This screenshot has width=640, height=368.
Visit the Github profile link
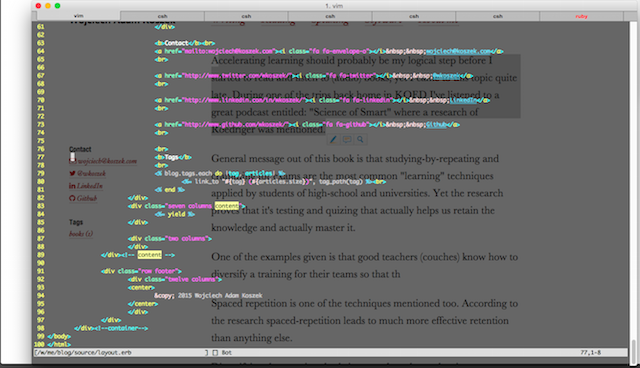87,198
